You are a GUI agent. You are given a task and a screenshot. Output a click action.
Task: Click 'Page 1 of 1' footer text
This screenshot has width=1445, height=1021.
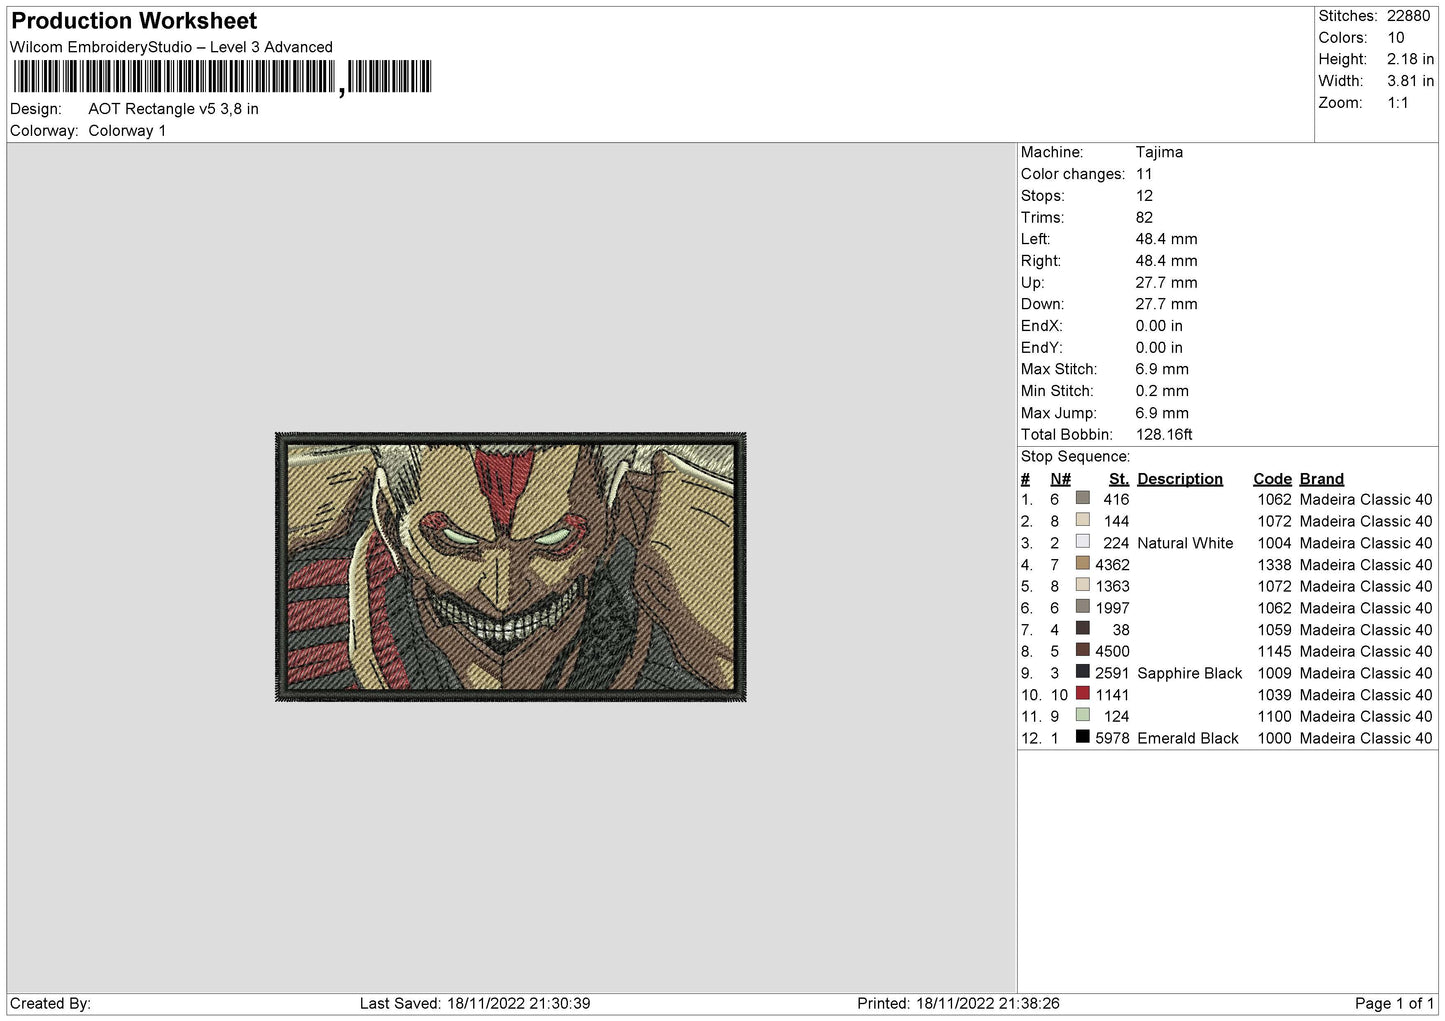point(1394,1003)
